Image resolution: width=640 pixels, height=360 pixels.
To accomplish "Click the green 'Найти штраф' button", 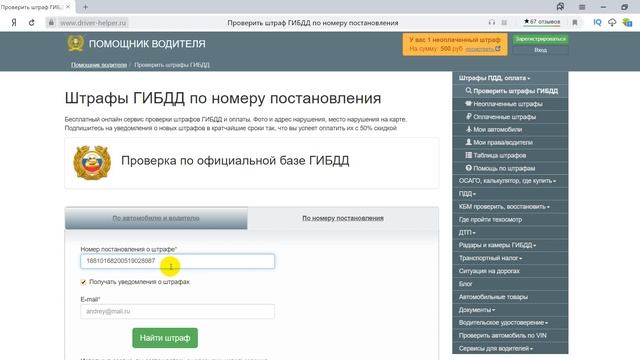I will (165, 338).
